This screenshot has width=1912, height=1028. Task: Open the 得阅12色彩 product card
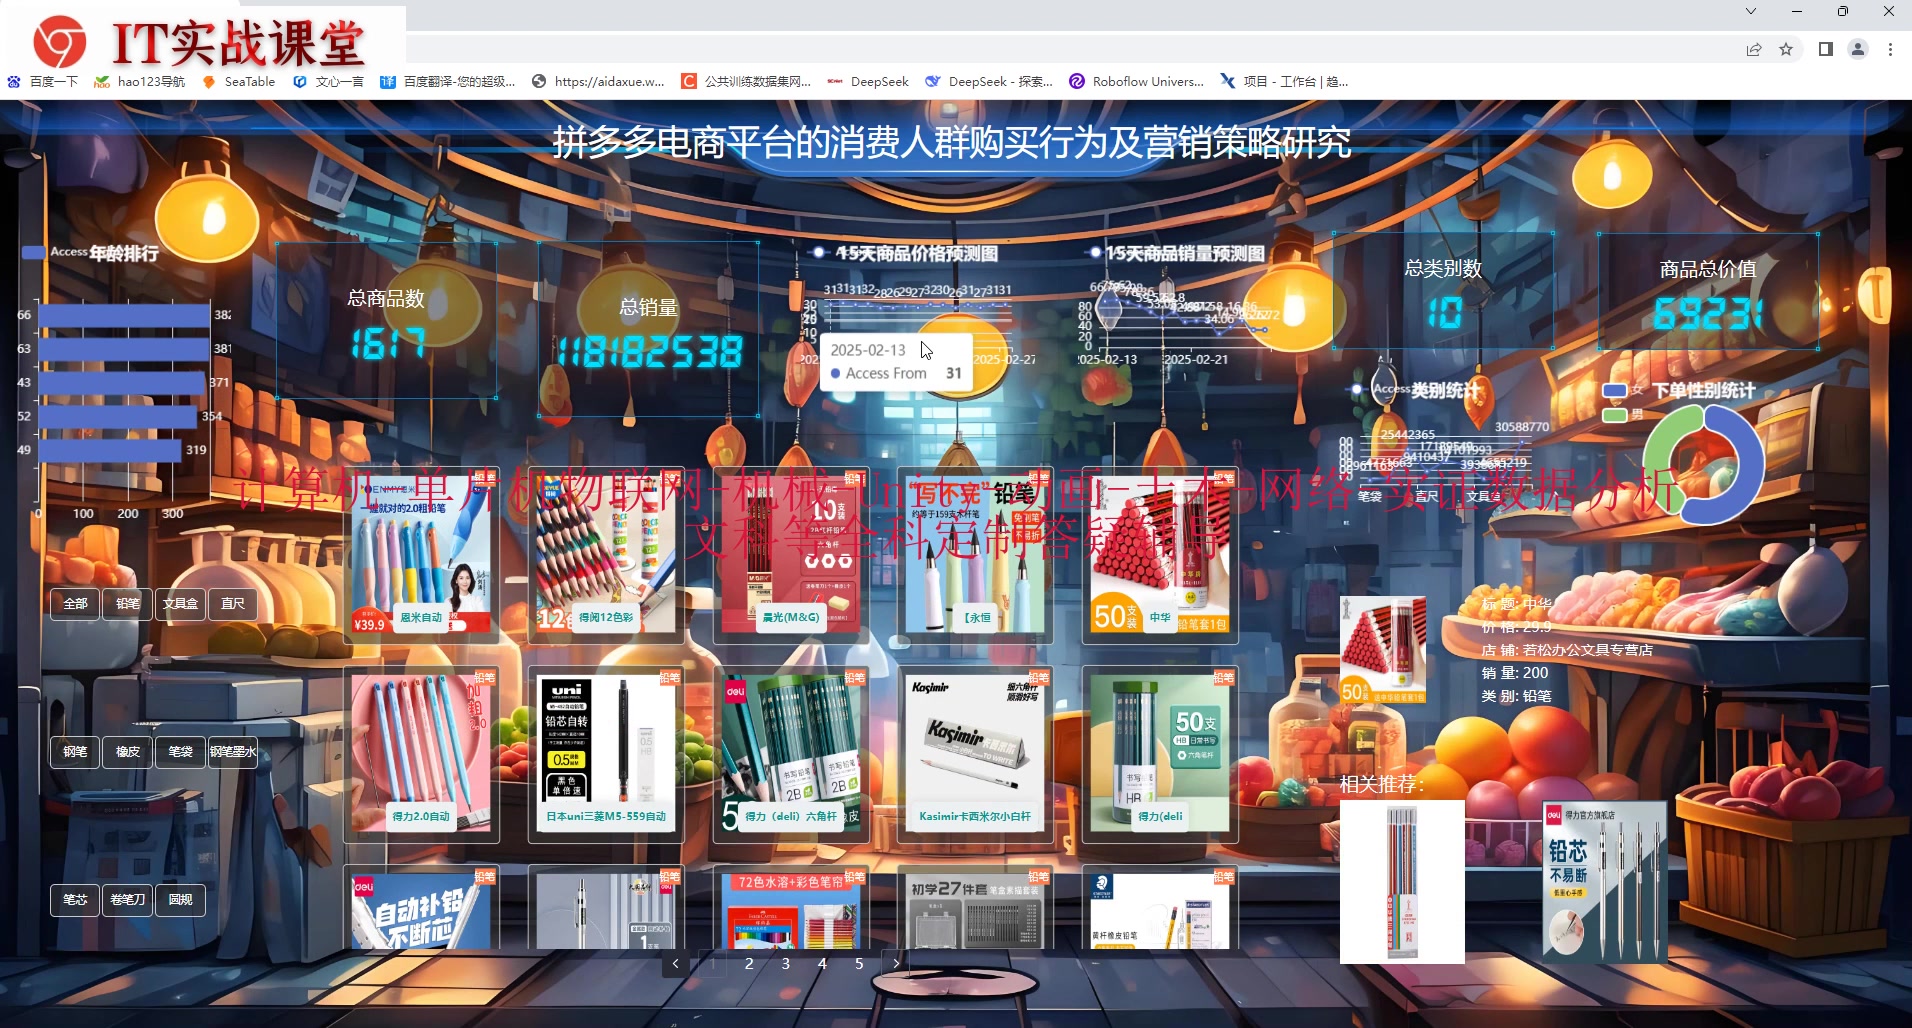pyautogui.click(x=606, y=554)
